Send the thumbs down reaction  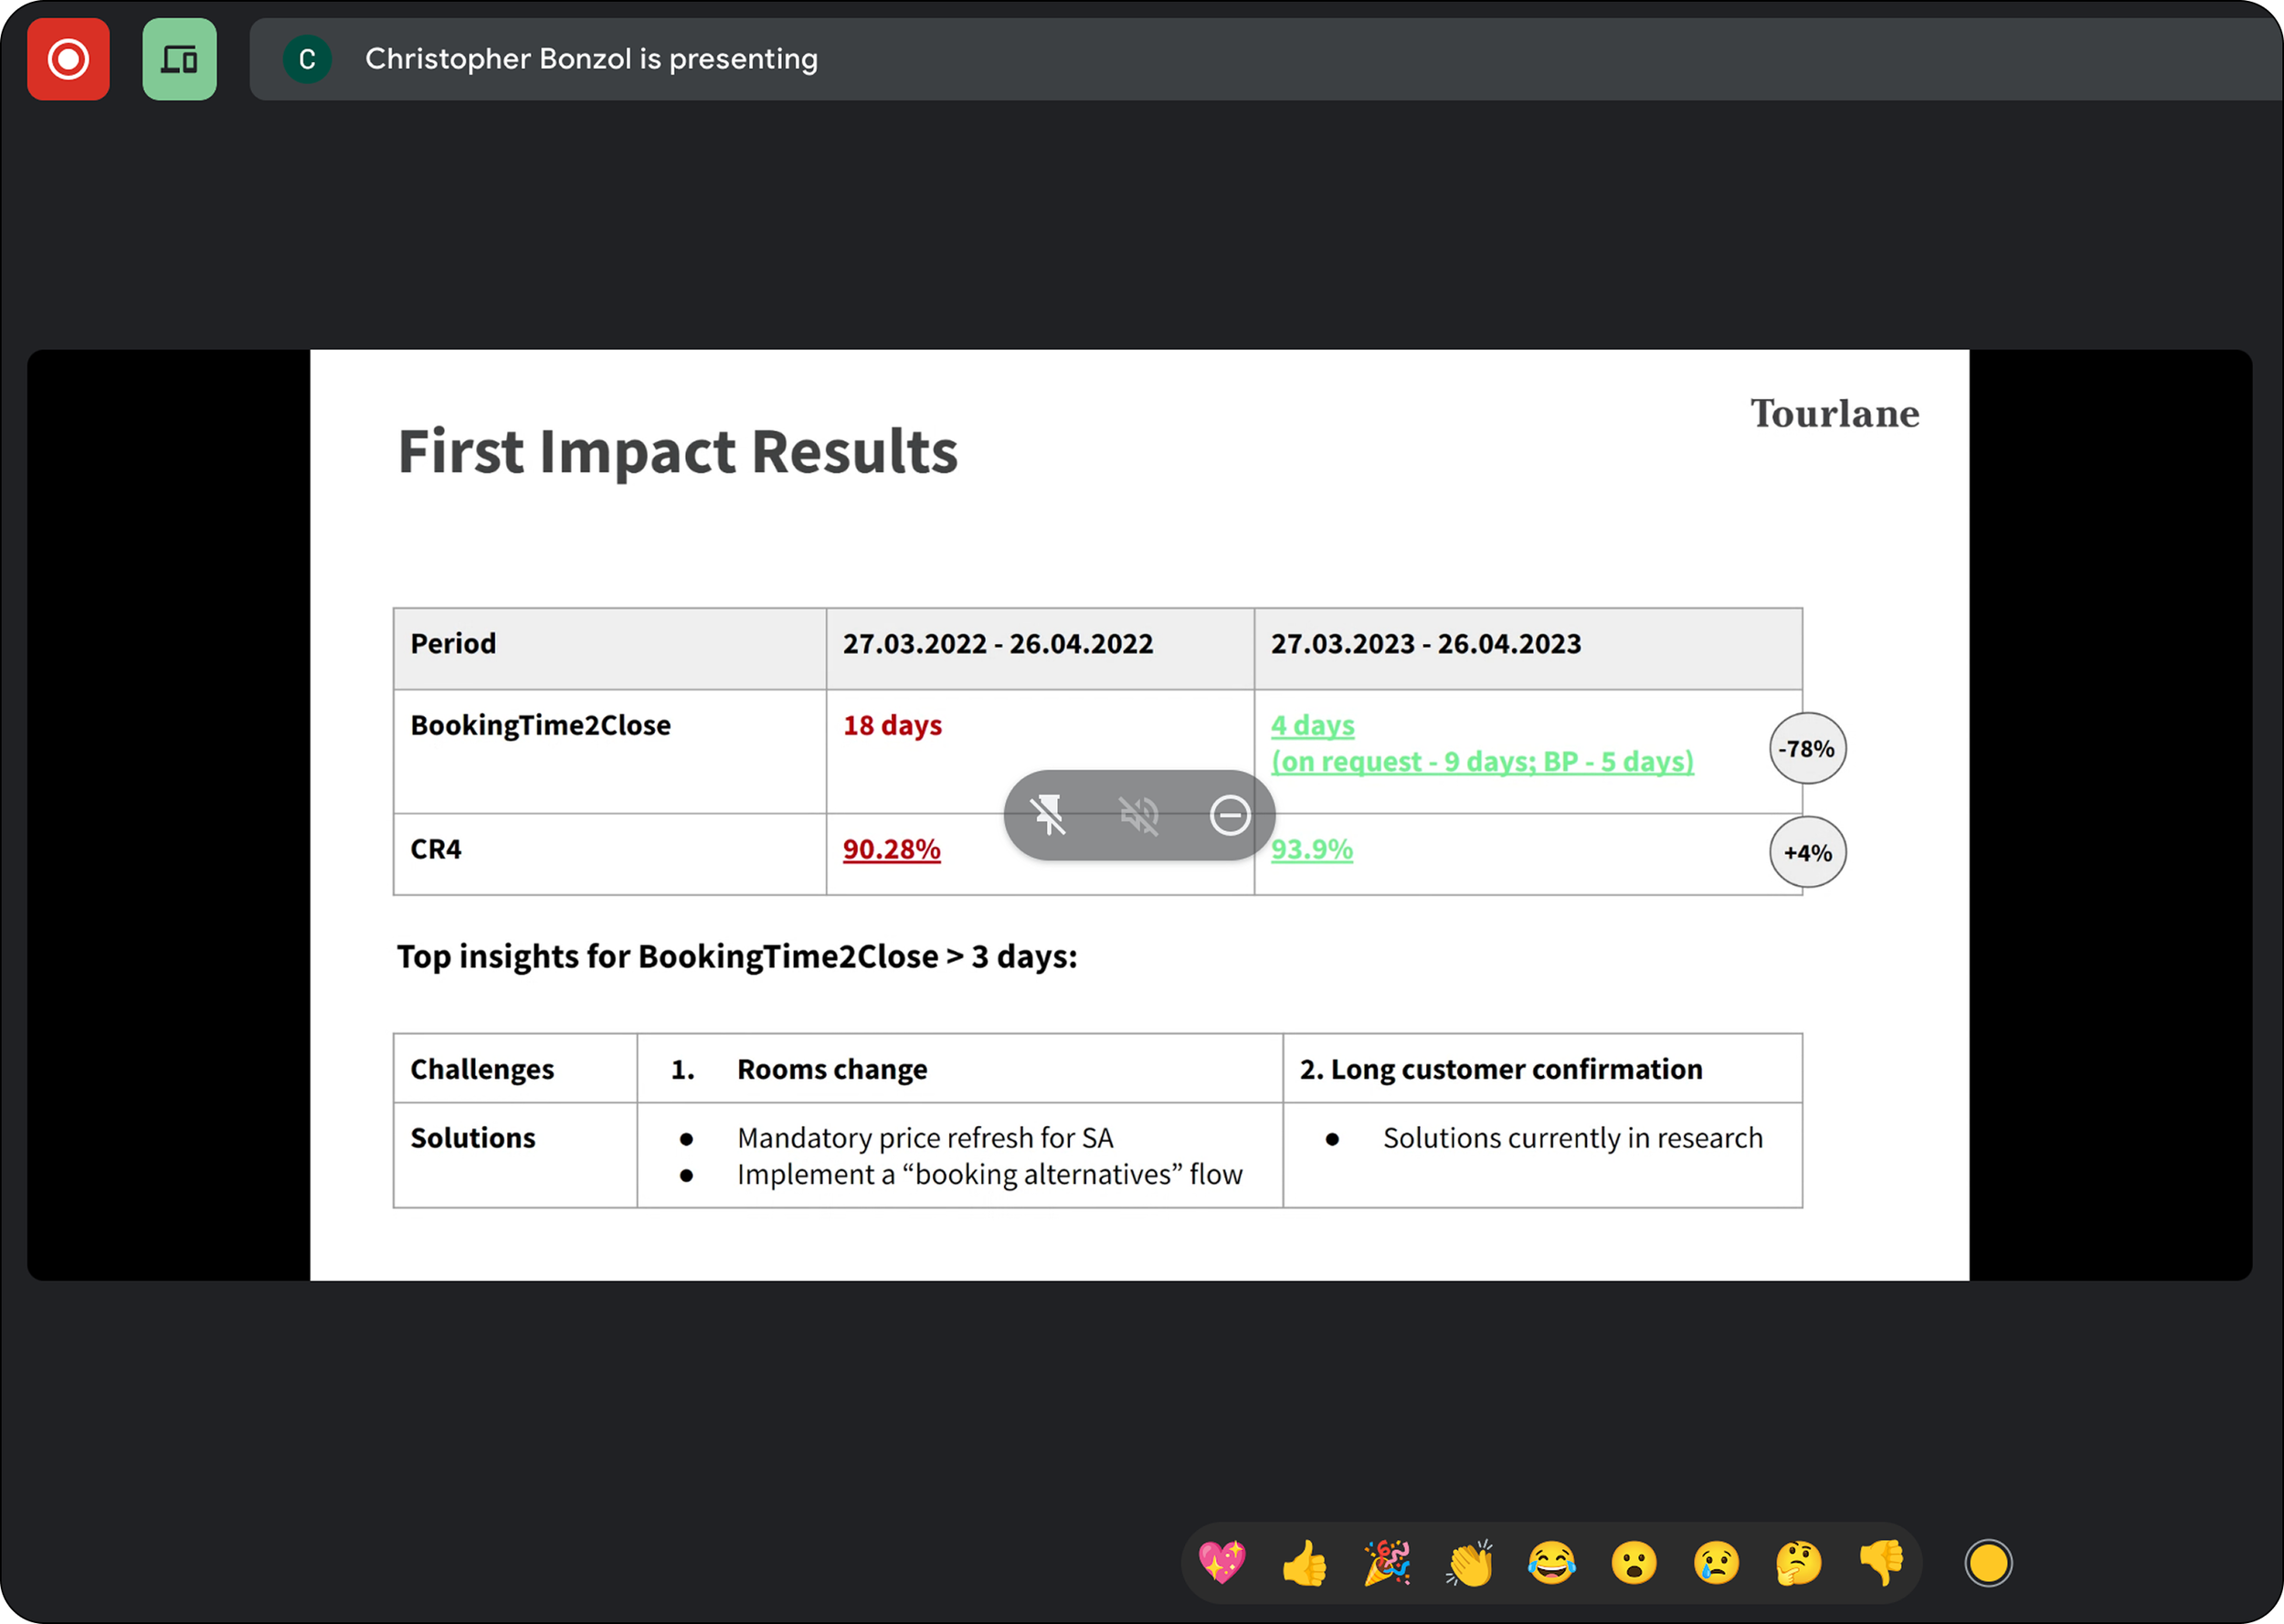[x=1882, y=1563]
